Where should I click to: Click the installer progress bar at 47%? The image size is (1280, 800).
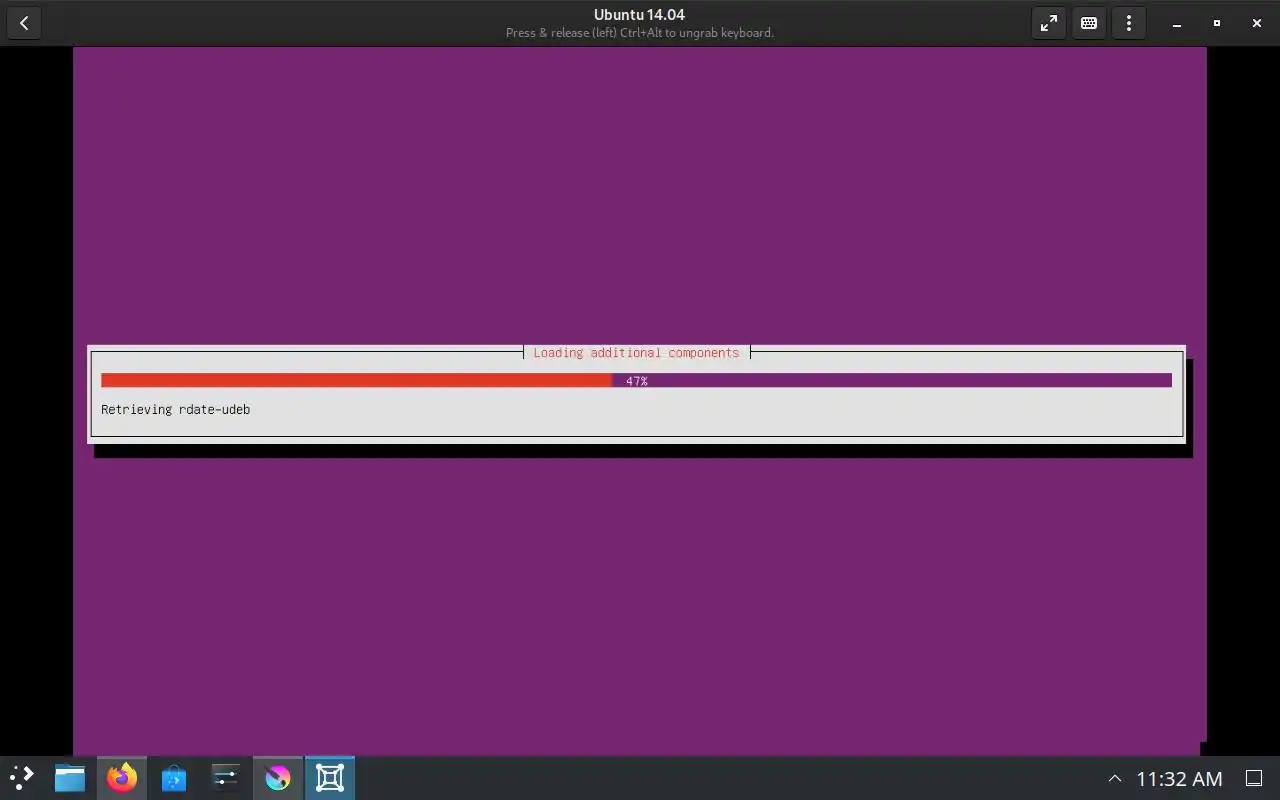pyautogui.click(x=636, y=380)
